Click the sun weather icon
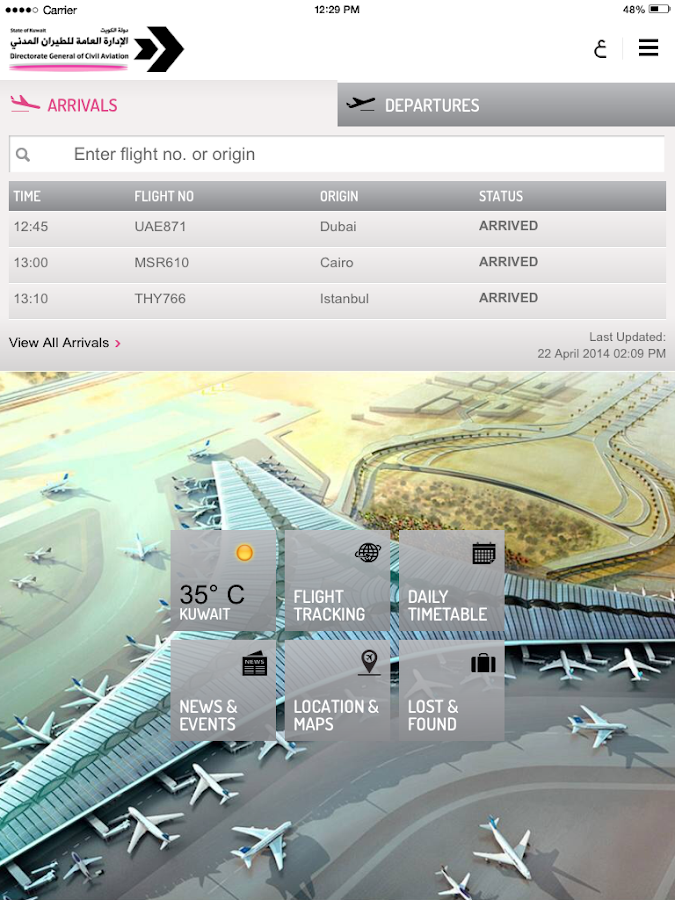 245,553
